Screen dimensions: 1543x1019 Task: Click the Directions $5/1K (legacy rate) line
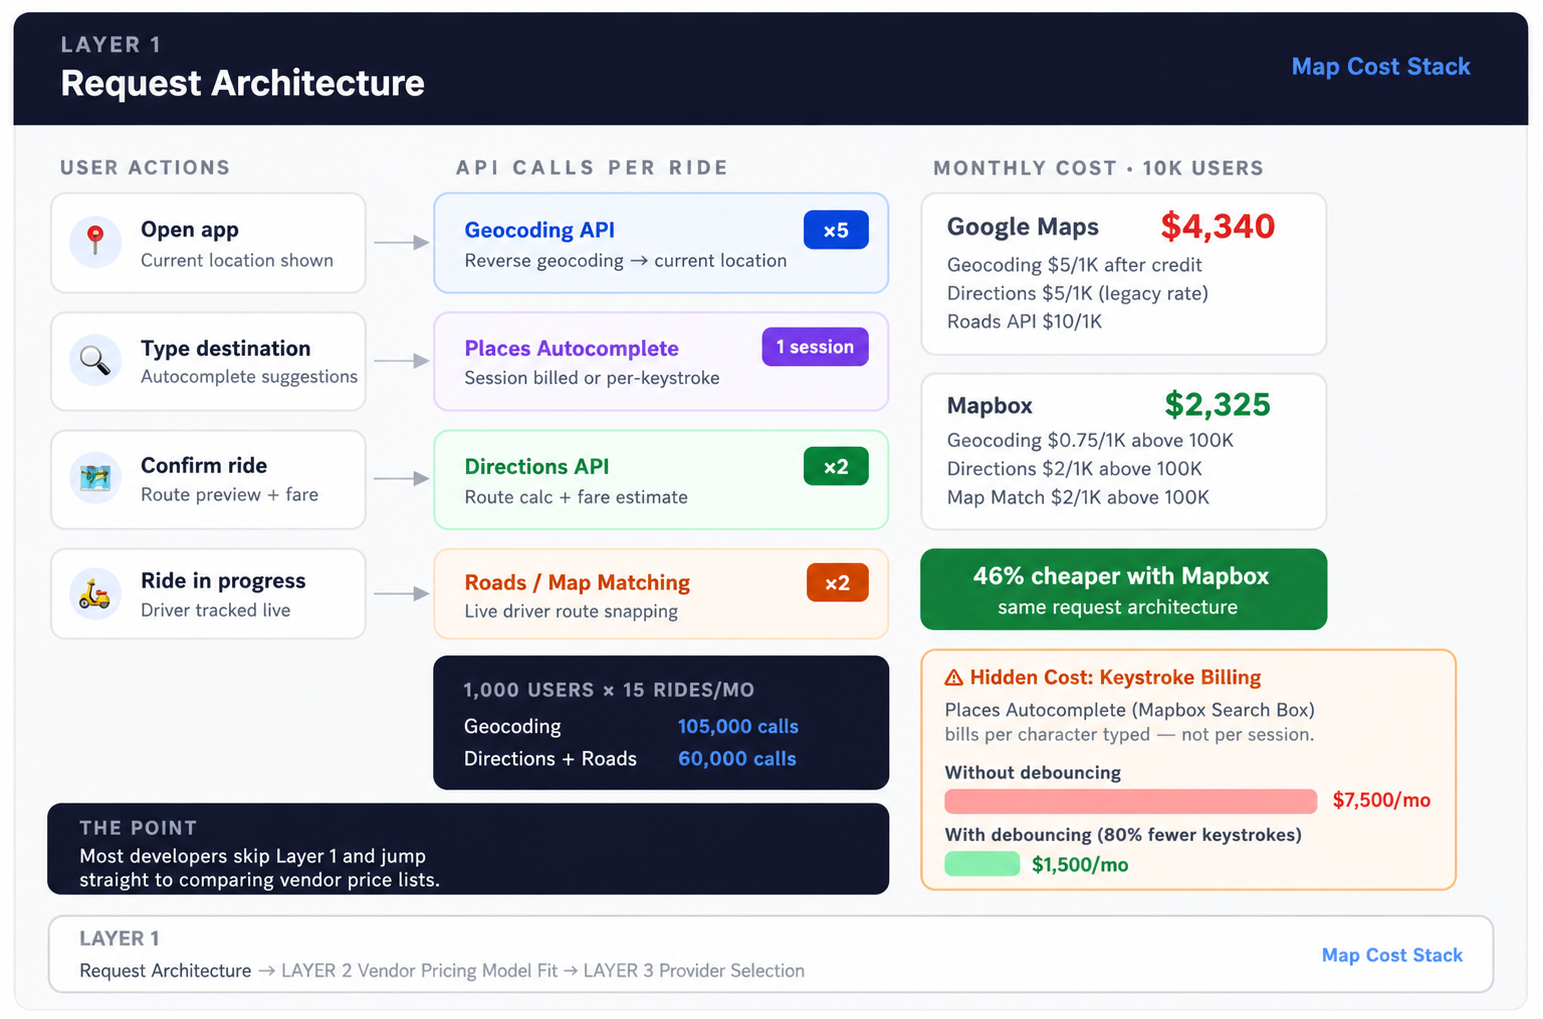(x=1077, y=294)
